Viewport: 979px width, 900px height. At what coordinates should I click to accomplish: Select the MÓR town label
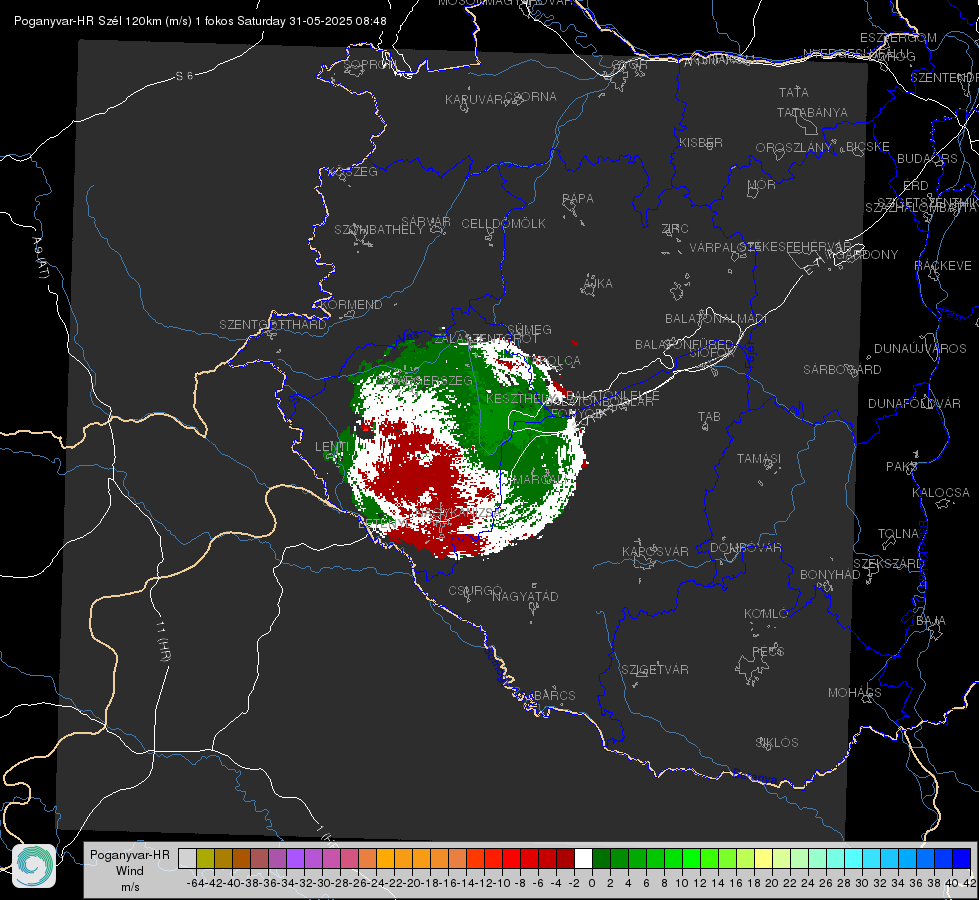[x=762, y=184]
